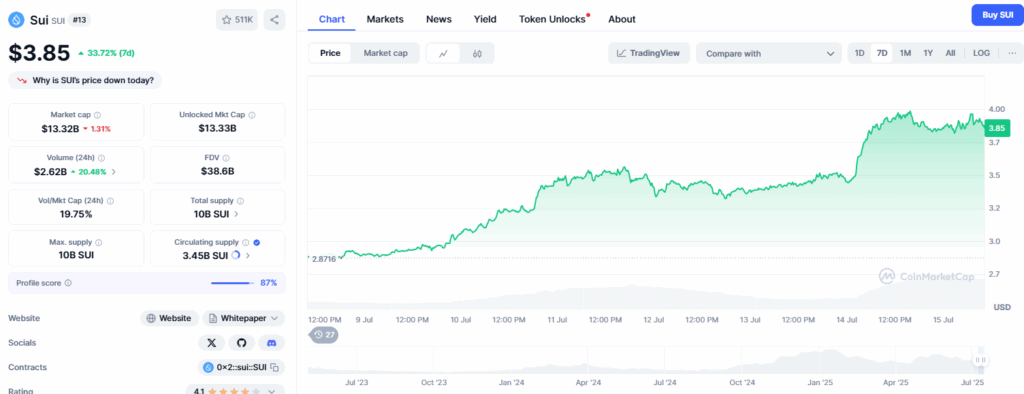Image resolution: width=1024 pixels, height=394 pixels.
Task: Click the $38.6B FDV value
Action: [x=217, y=171]
